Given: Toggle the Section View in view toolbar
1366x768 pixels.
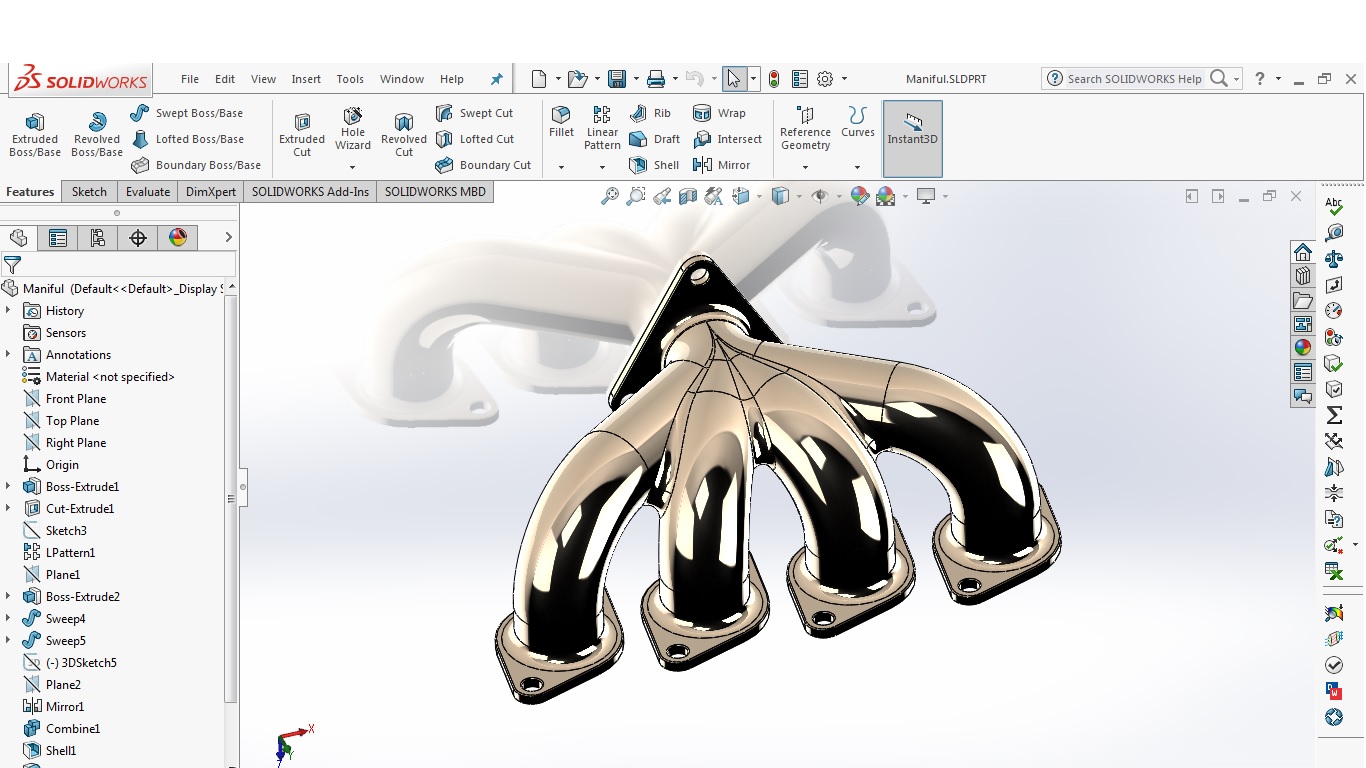Looking at the screenshot, I should tap(688, 196).
